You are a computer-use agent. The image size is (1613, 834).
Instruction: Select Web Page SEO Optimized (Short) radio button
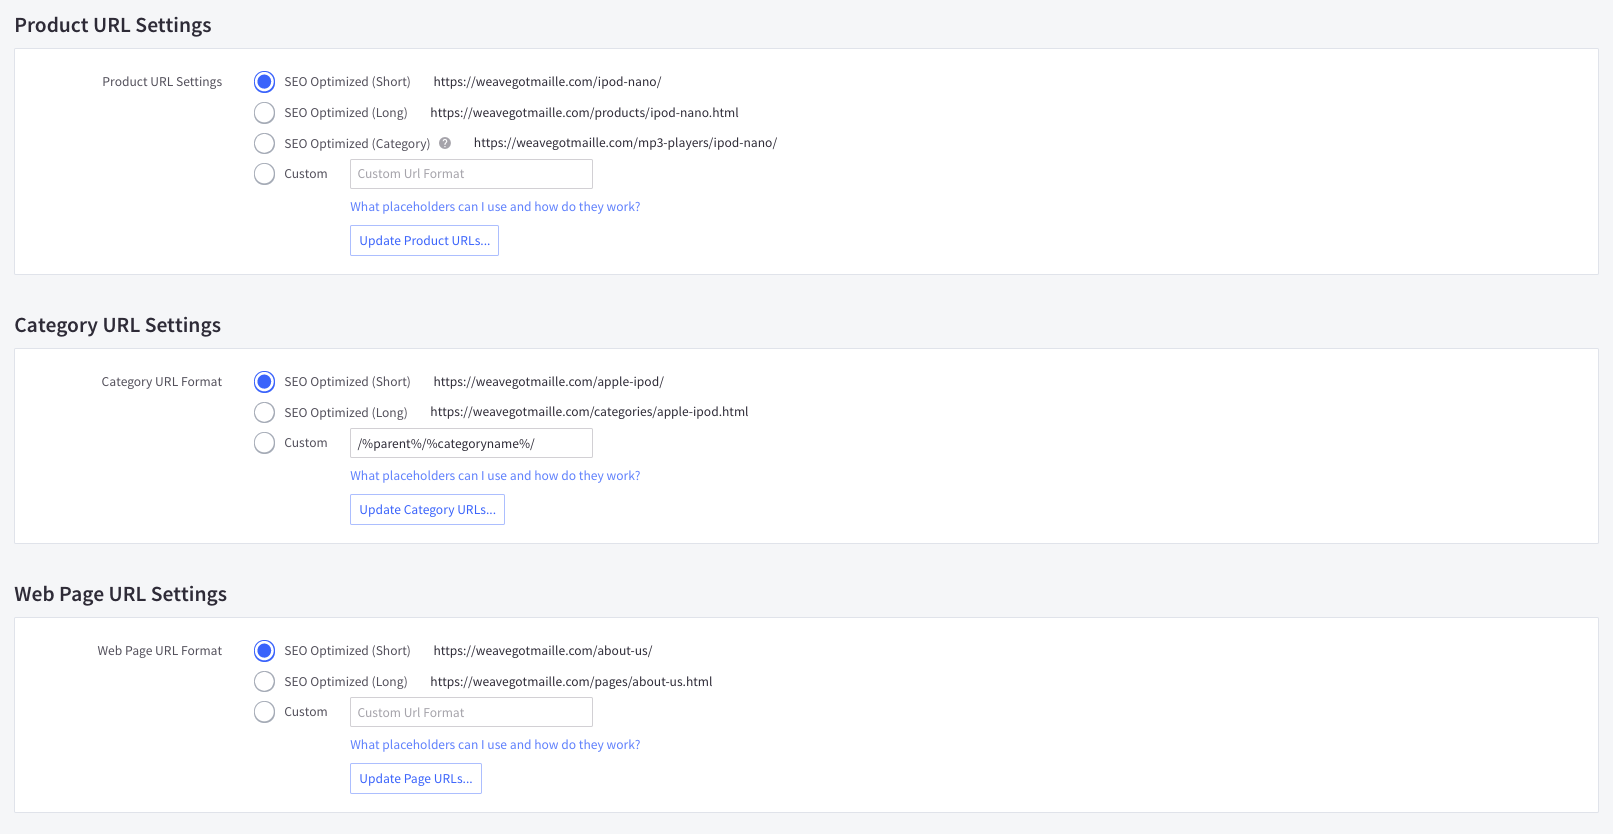264,651
